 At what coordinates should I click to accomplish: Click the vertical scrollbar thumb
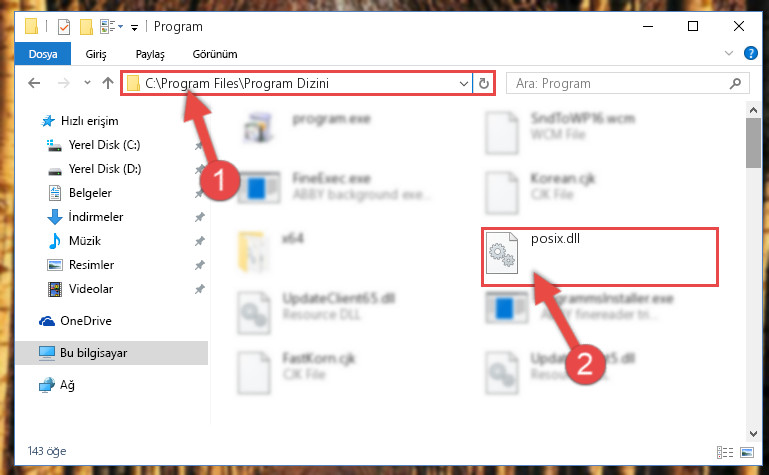click(753, 143)
